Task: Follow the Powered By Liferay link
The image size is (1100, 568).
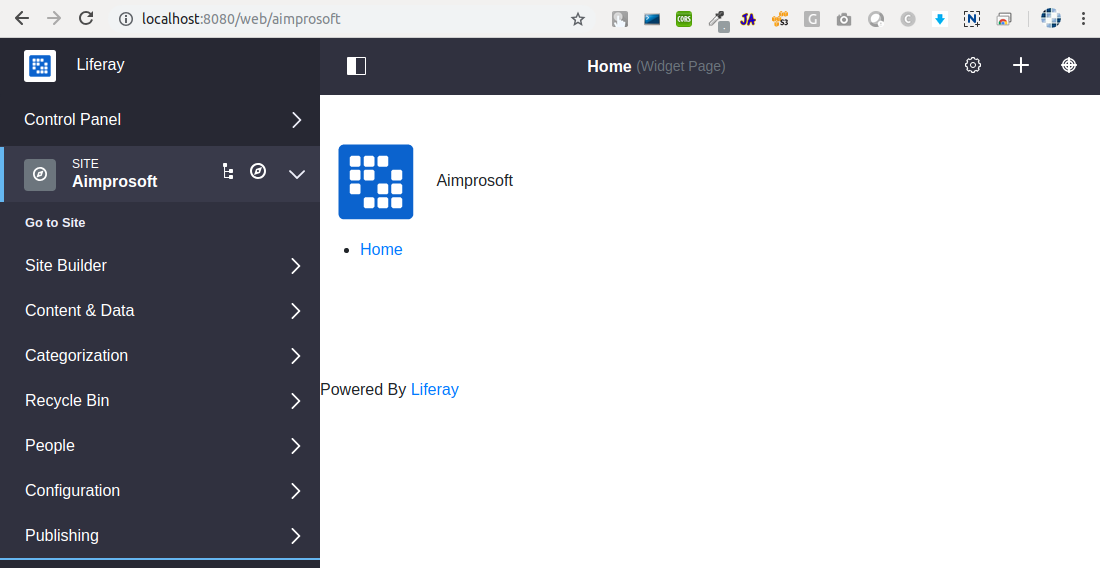Action: tap(434, 389)
